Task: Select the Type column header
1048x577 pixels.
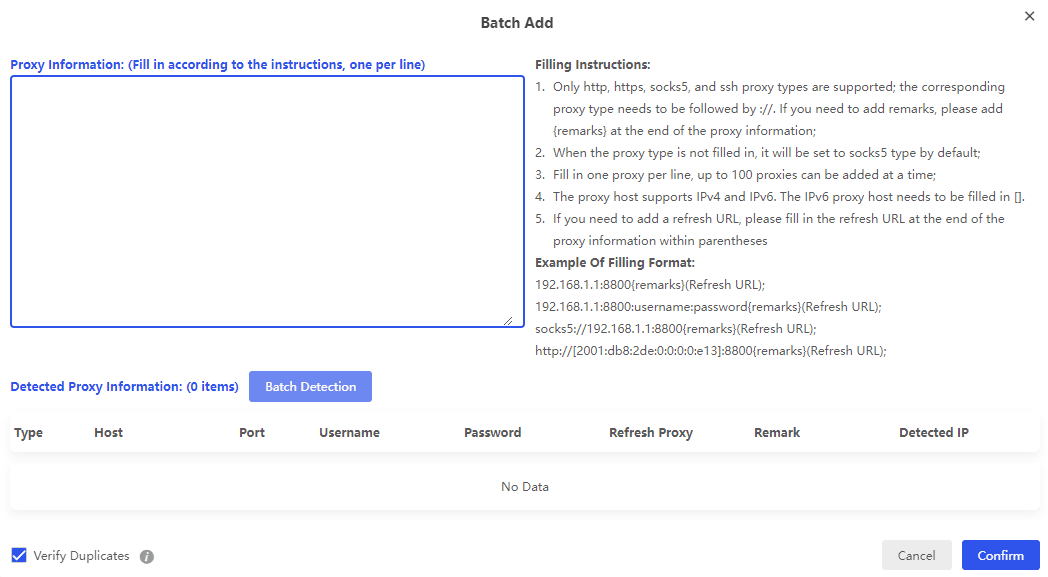Action: coord(29,433)
